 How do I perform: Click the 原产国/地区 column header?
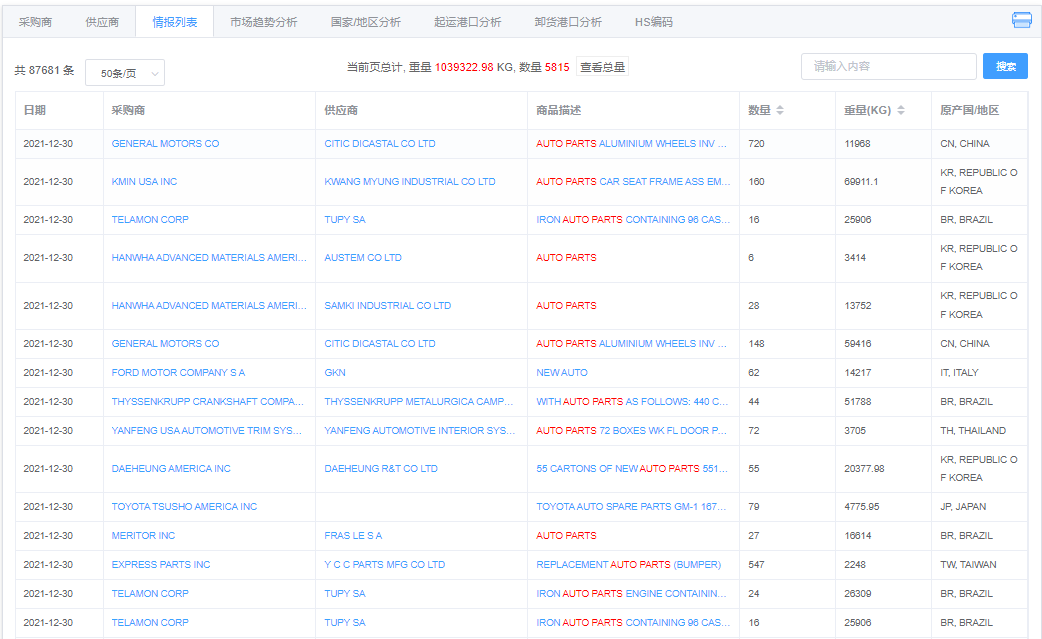coord(970,110)
